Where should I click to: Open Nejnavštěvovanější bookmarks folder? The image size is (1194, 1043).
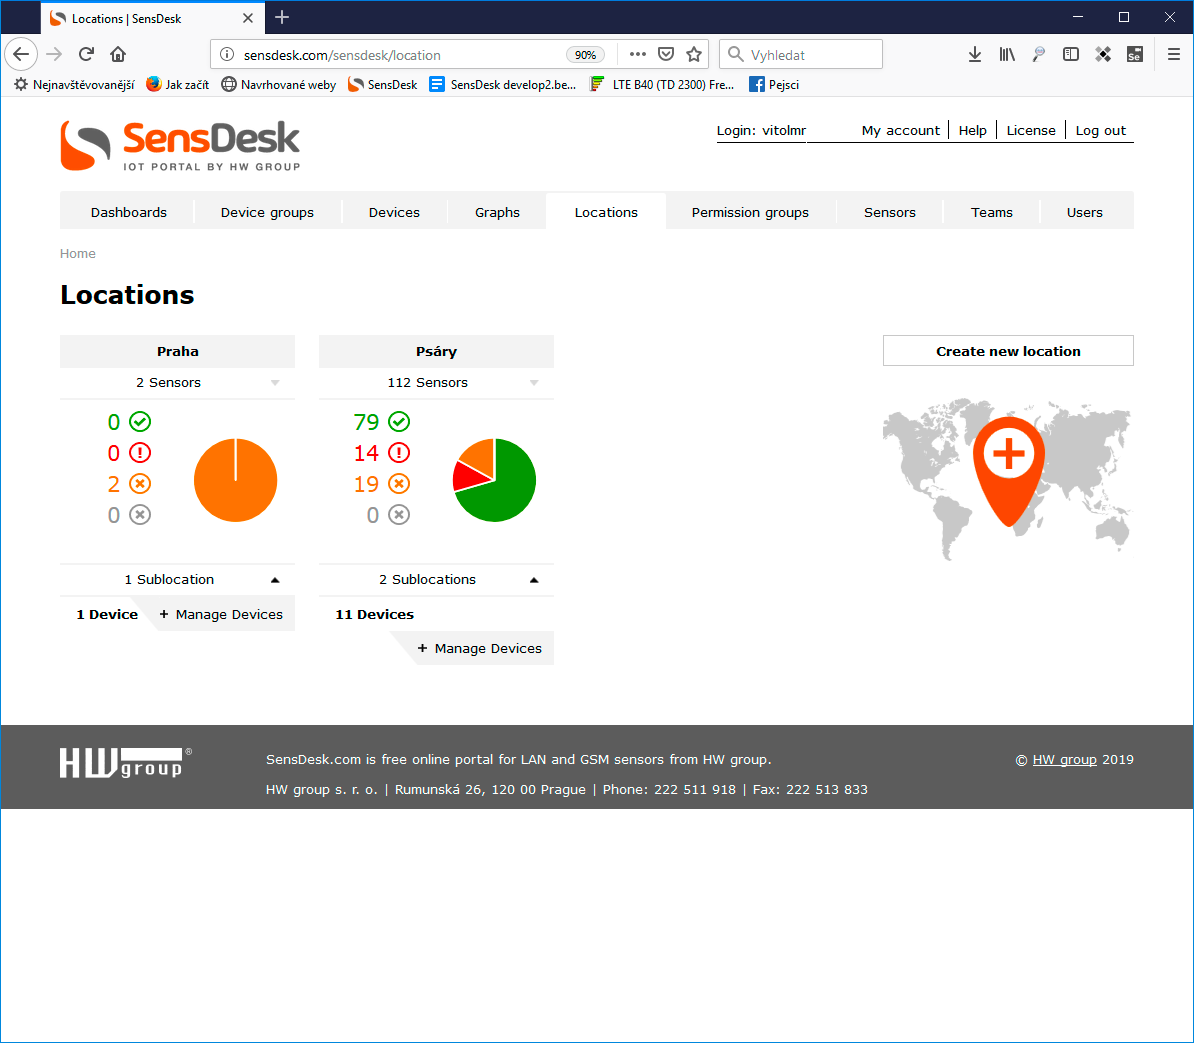74,85
